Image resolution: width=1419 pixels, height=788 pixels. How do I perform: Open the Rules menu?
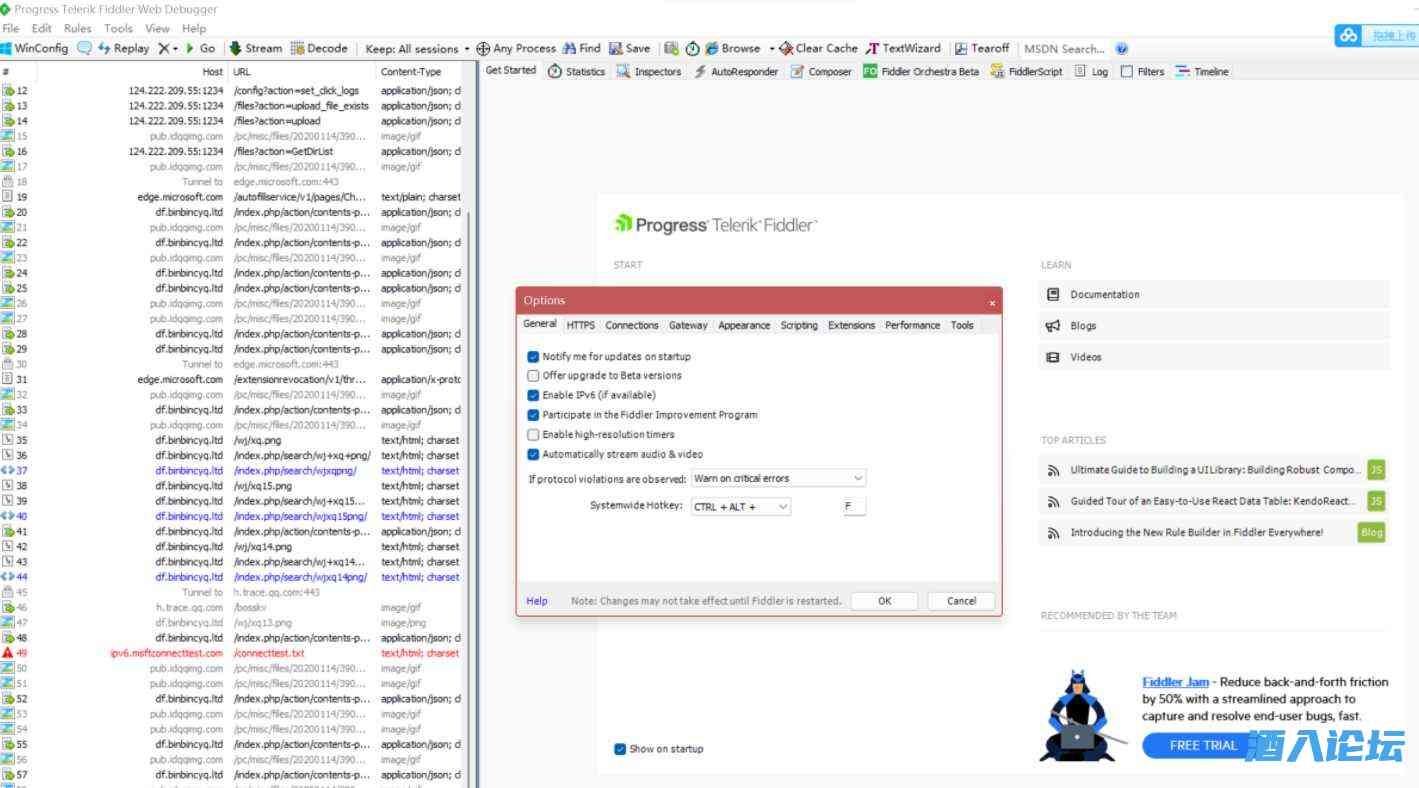[77, 29]
